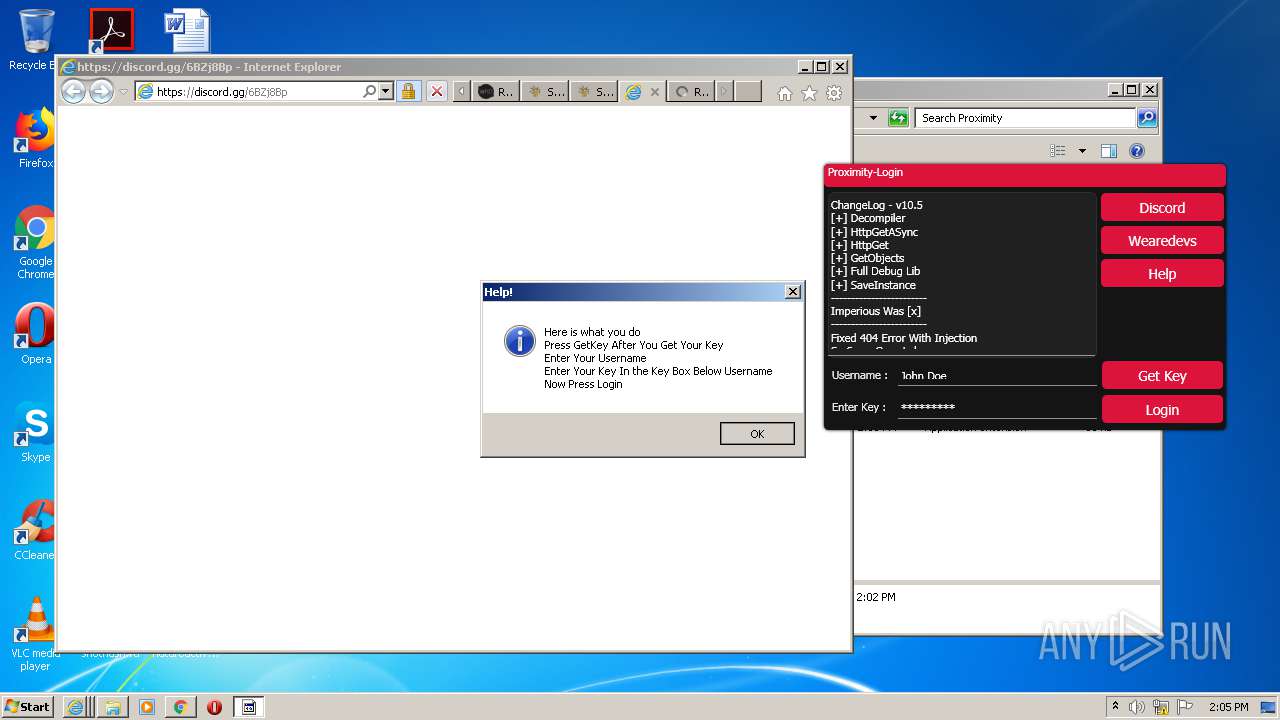Click the Opera taskbar icon
This screenshot has width=1280, height=720.
point(214,706)
